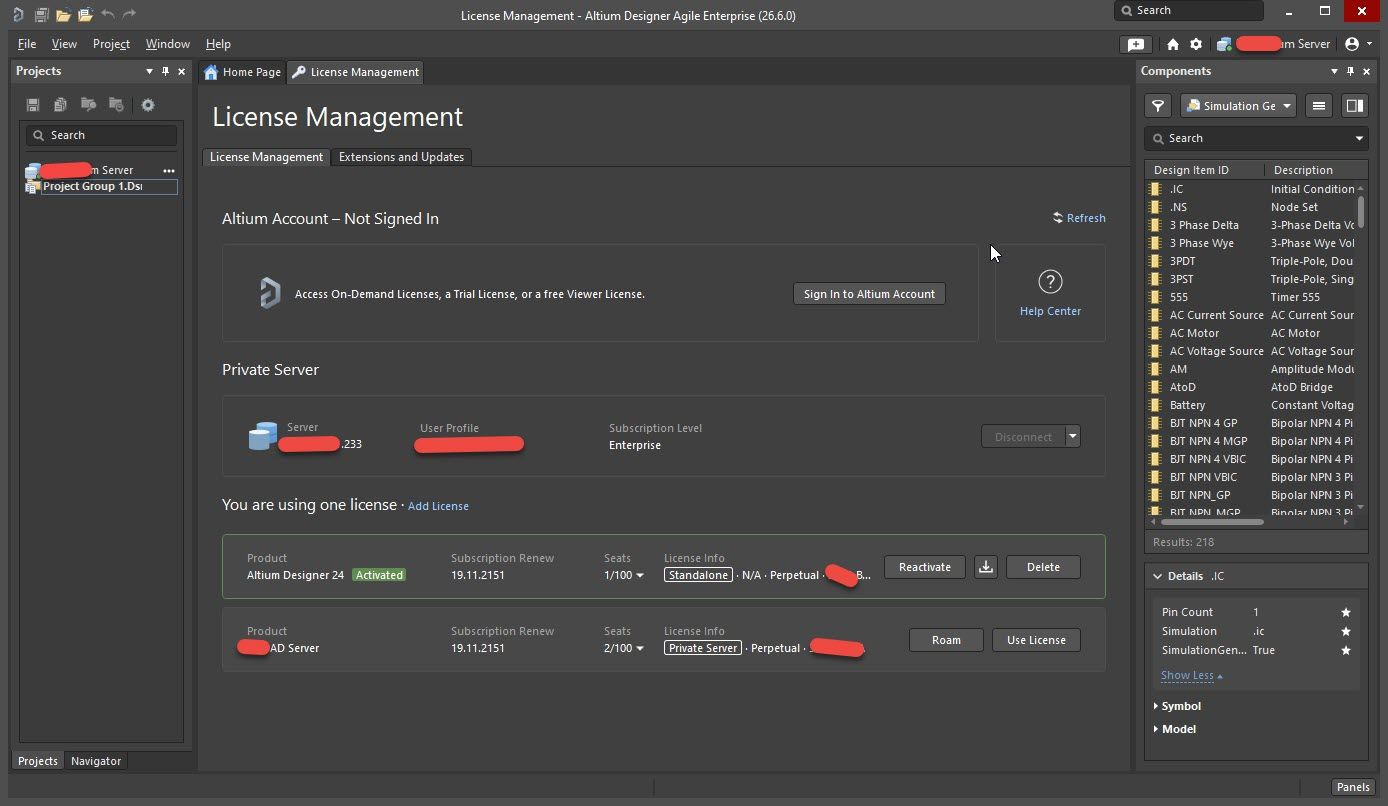Click the Altium logo icon in title bar

tap(18, 15)
